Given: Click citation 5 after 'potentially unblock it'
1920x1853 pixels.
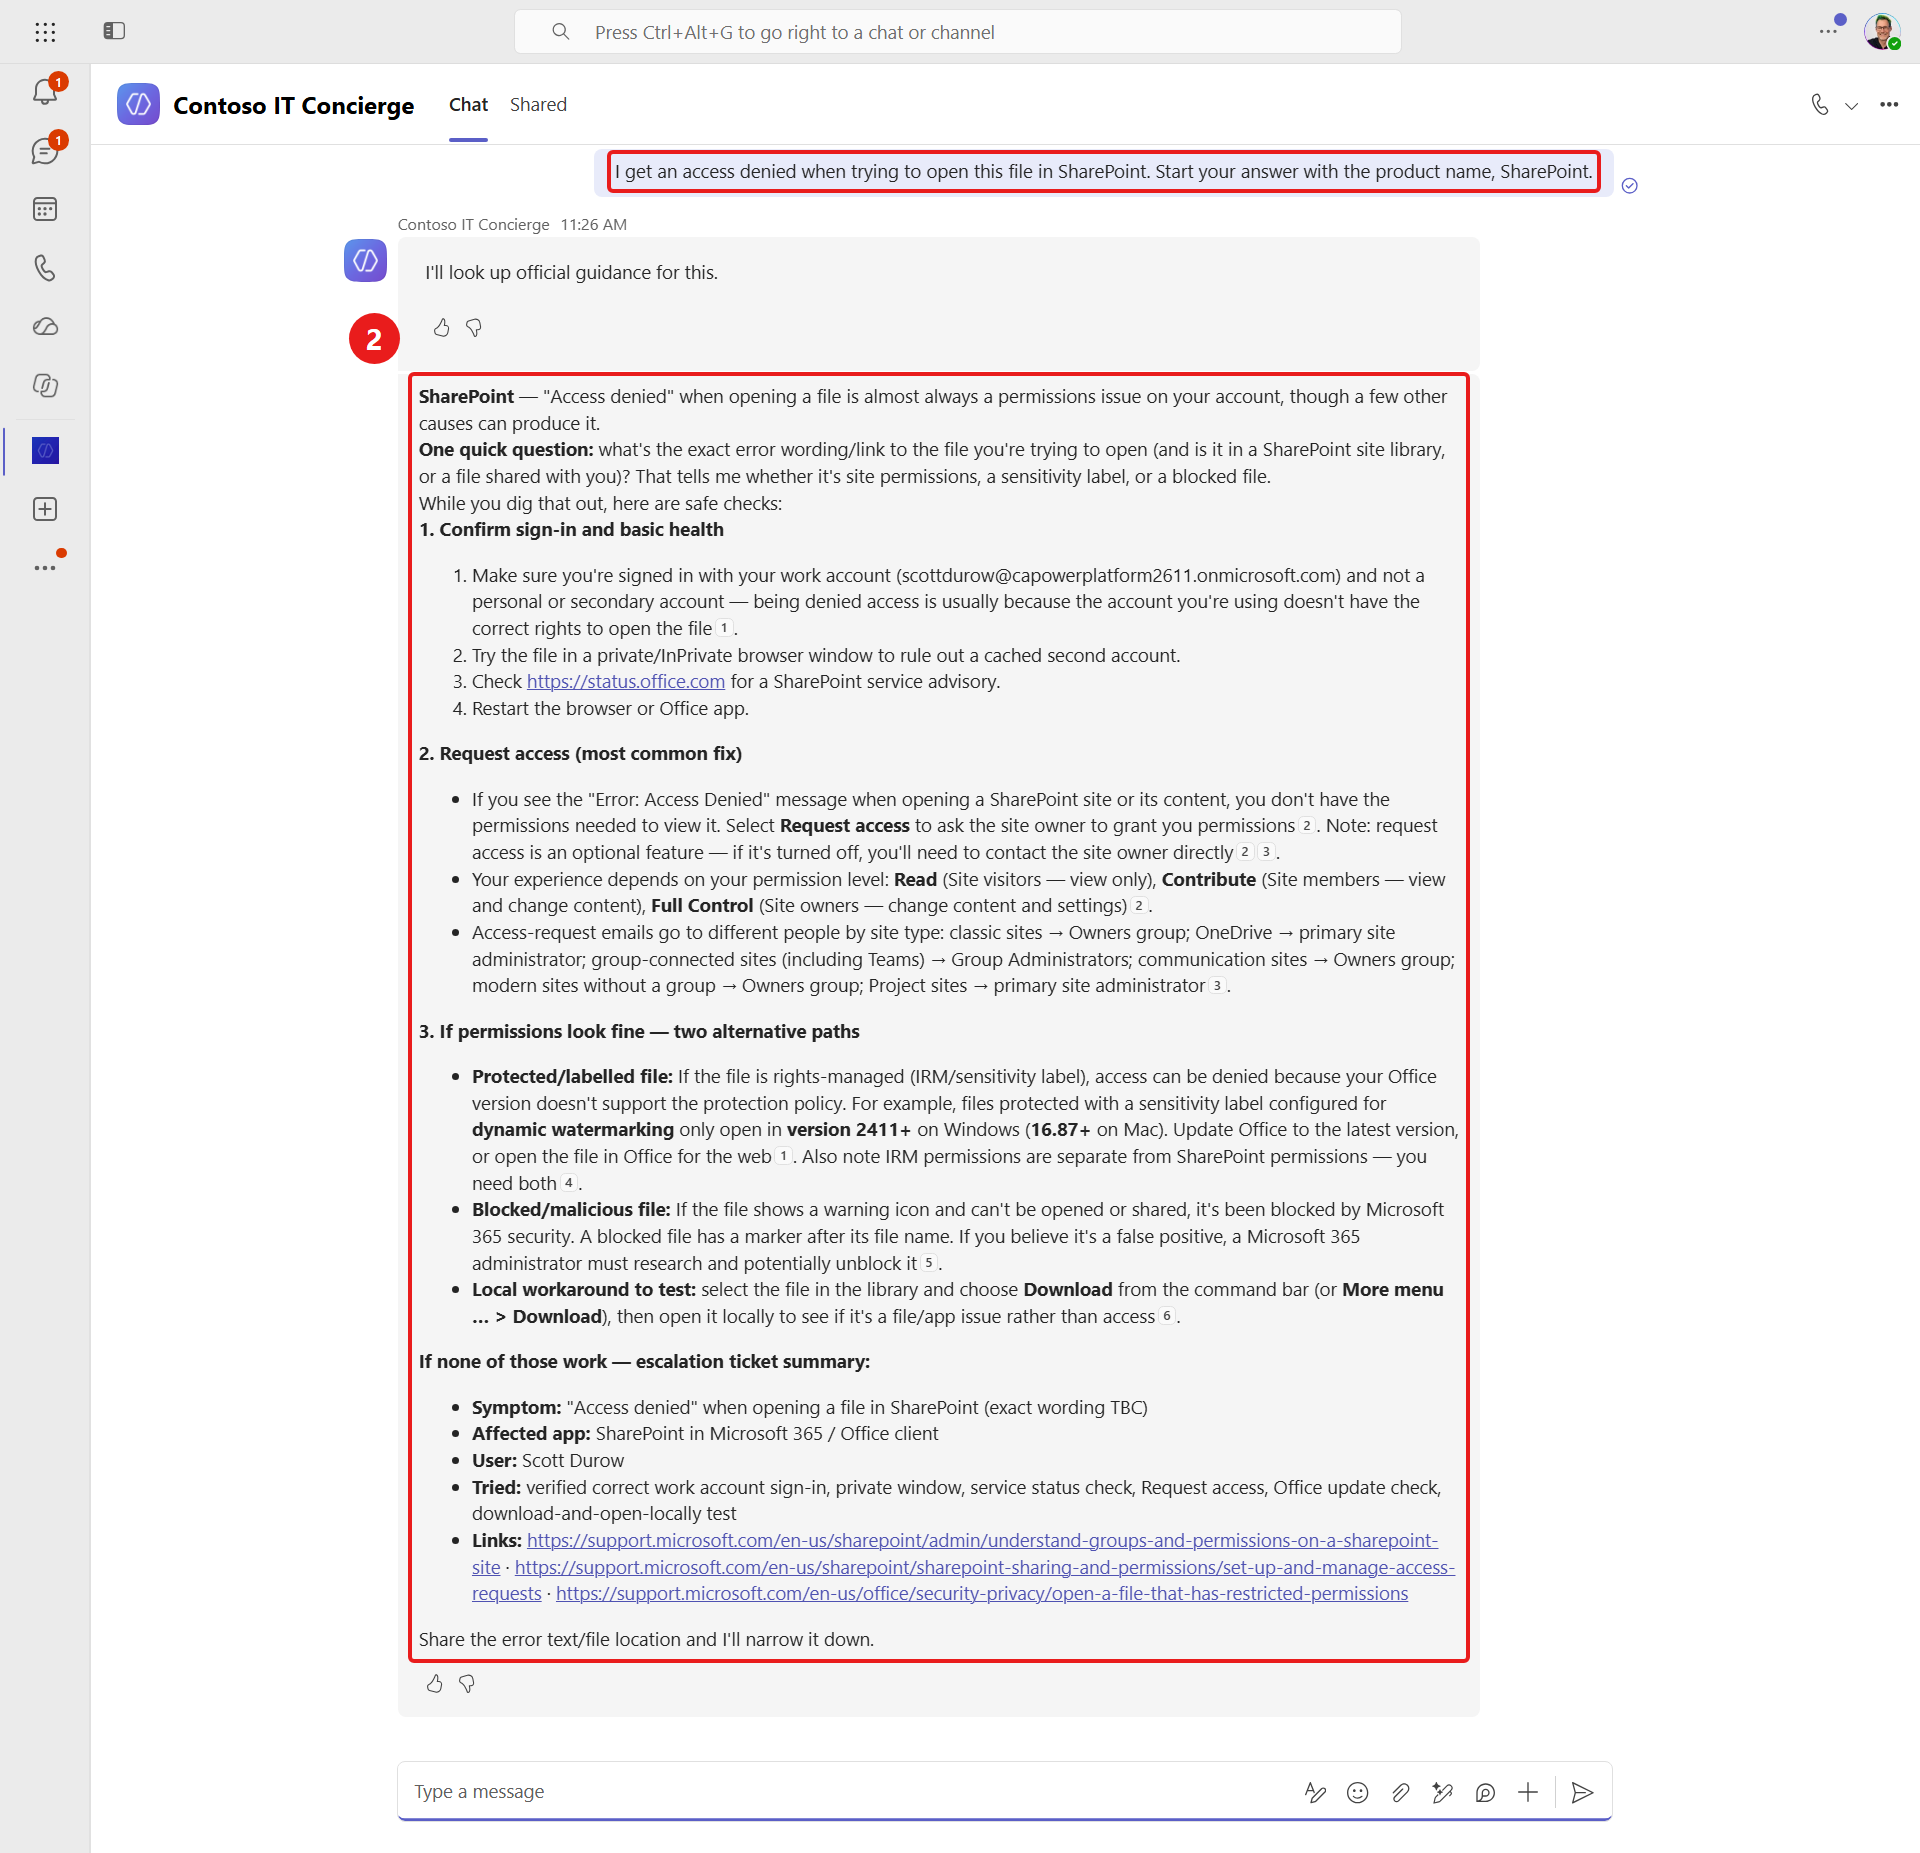Looking at the screenshot, I should 928,1264.
